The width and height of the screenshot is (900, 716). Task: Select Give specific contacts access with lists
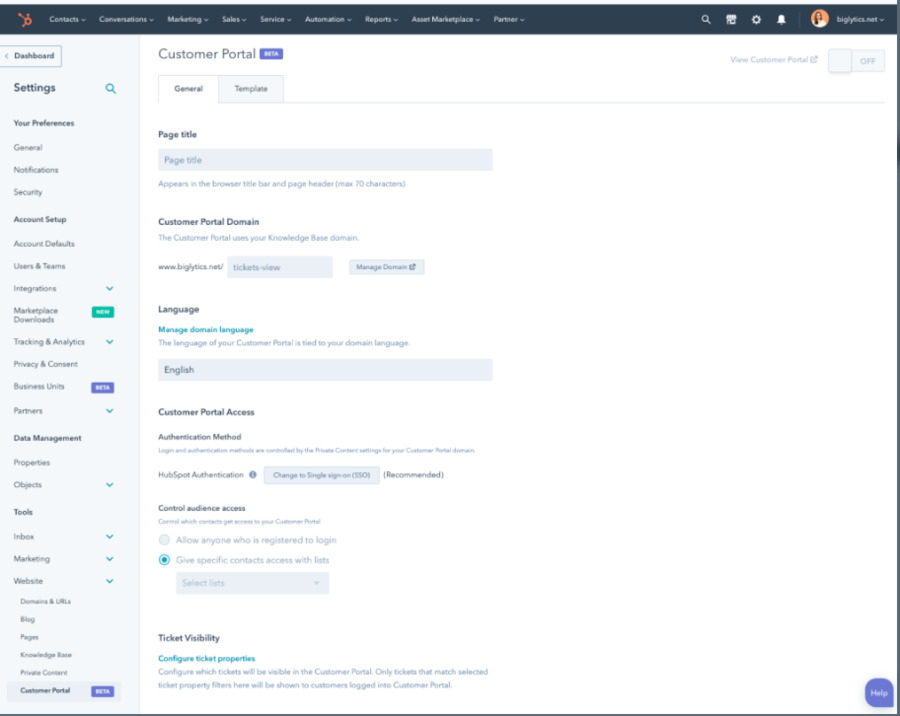point(164,560)
